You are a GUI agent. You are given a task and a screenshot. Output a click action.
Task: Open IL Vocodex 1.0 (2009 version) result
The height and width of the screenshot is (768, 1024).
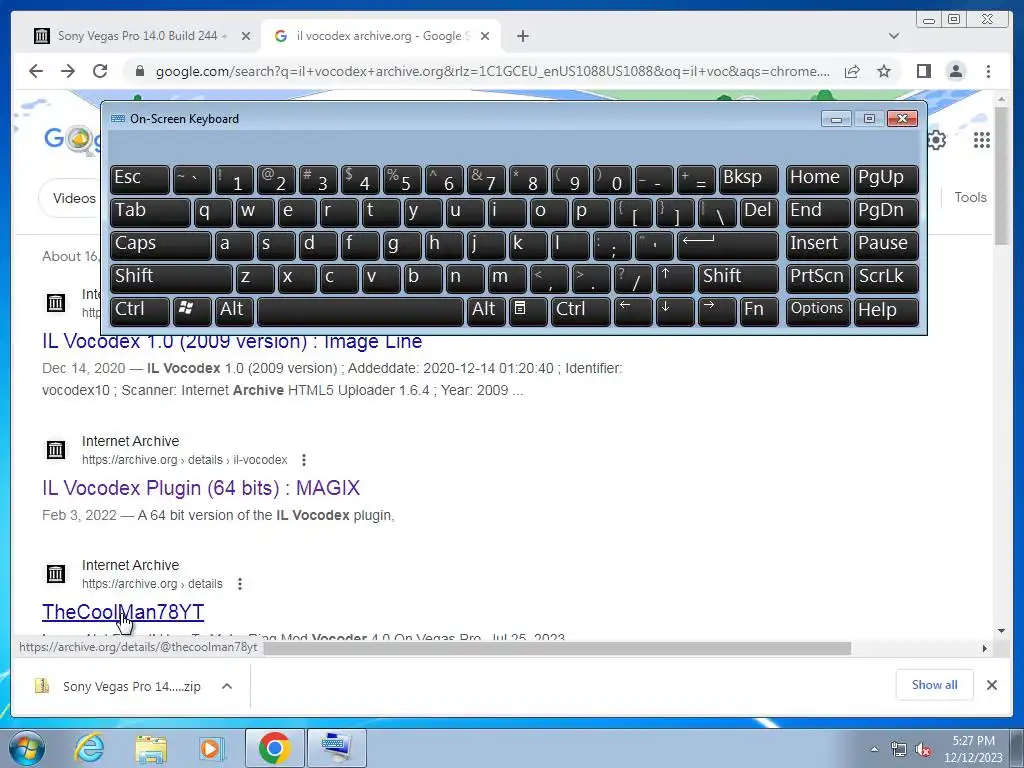point(232,342)
